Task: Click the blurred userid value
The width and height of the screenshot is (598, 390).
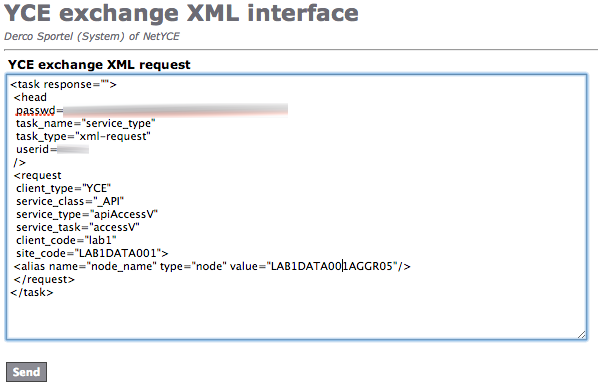Action: [73, 149]
